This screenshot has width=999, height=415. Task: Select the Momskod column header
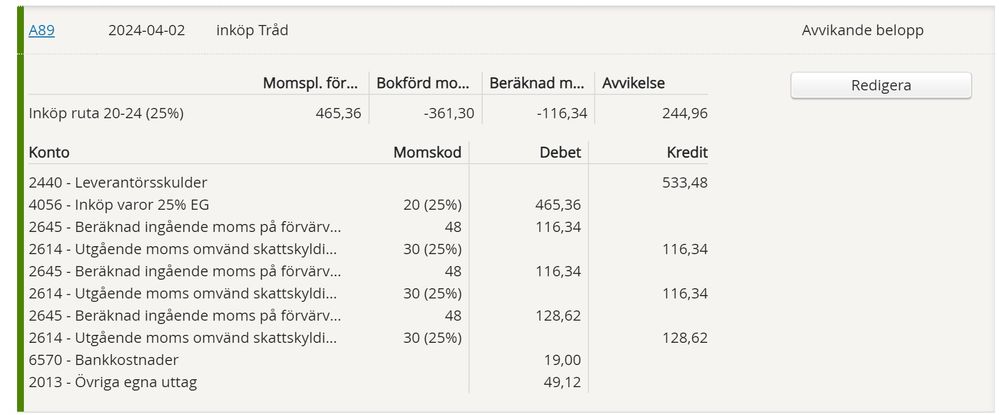point(427,152)
